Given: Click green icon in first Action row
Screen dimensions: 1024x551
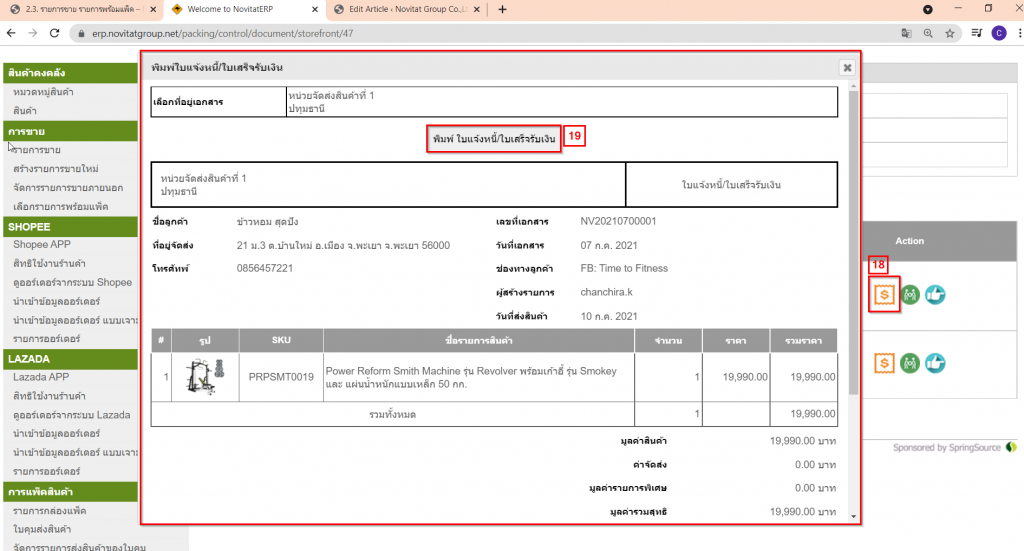Looking at the screenshot, I should point(910,294).
